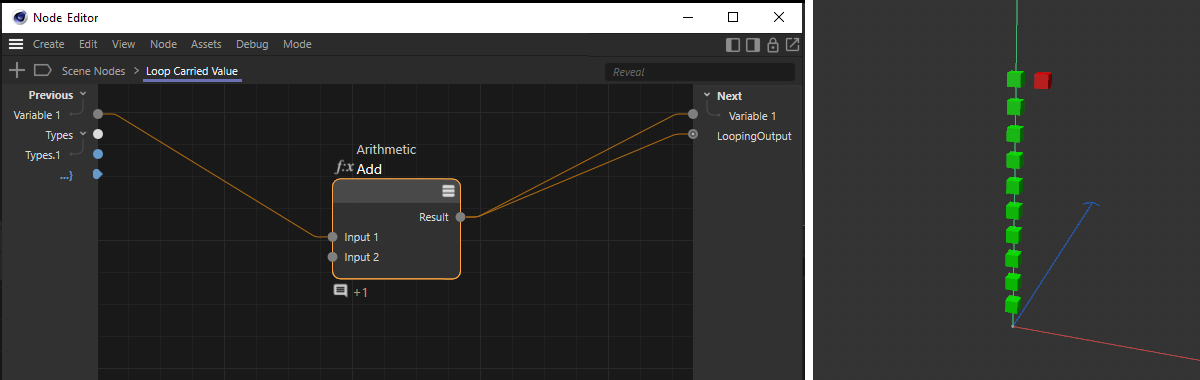1200x380 pixels.
Task: Click the Reveal search field
Action: [700, 72]
